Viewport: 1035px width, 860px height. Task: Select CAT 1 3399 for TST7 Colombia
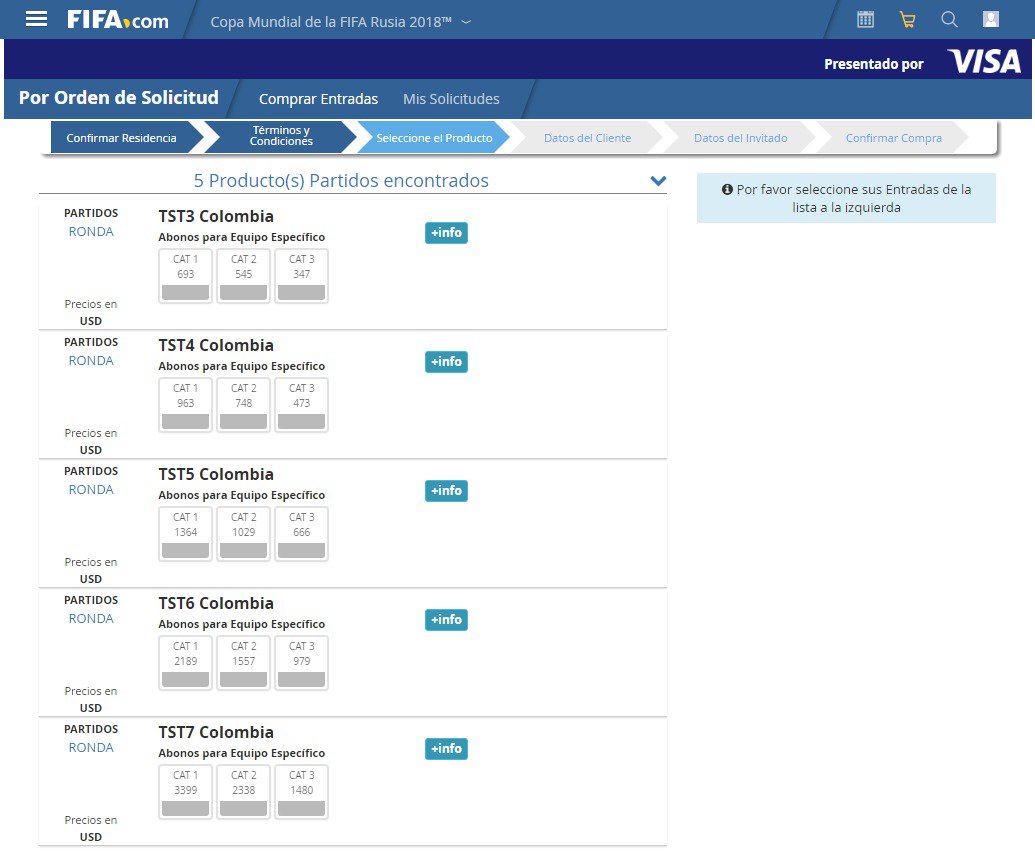(x=185, y=792)
